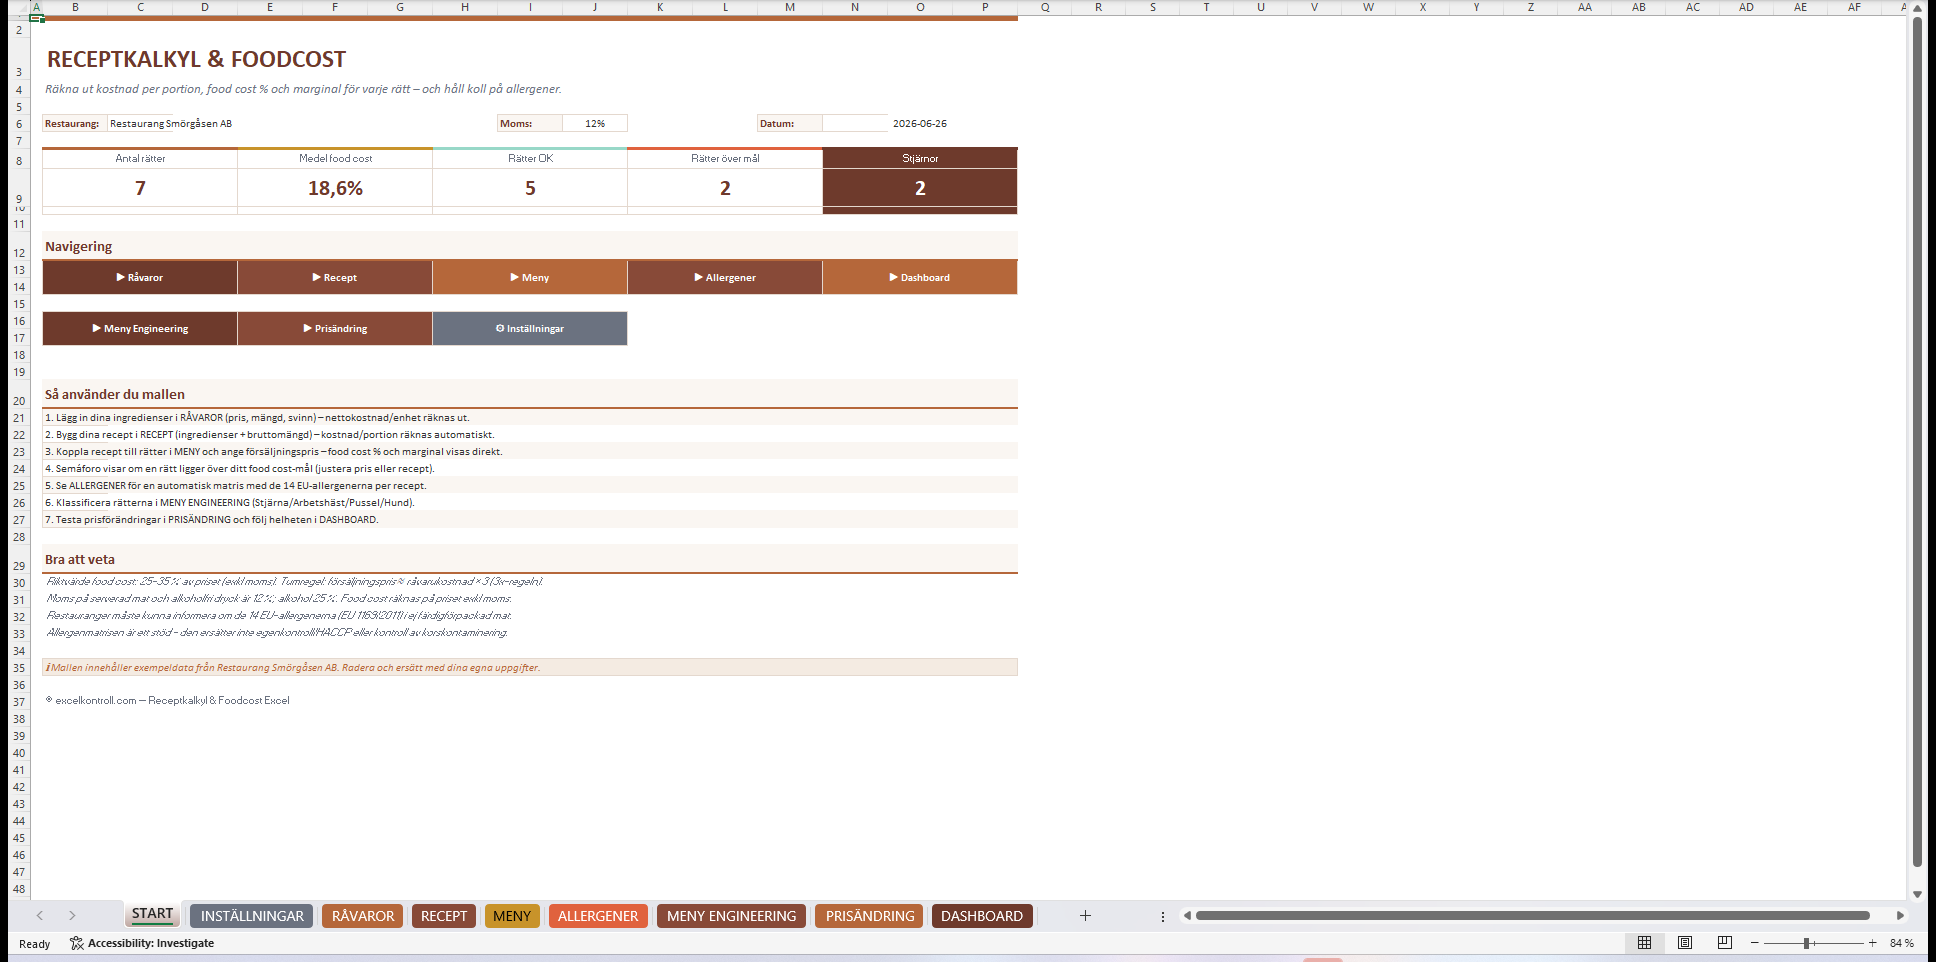
Task: Add a new sheet with plus icon
Action: click(x=1085, y=916)
